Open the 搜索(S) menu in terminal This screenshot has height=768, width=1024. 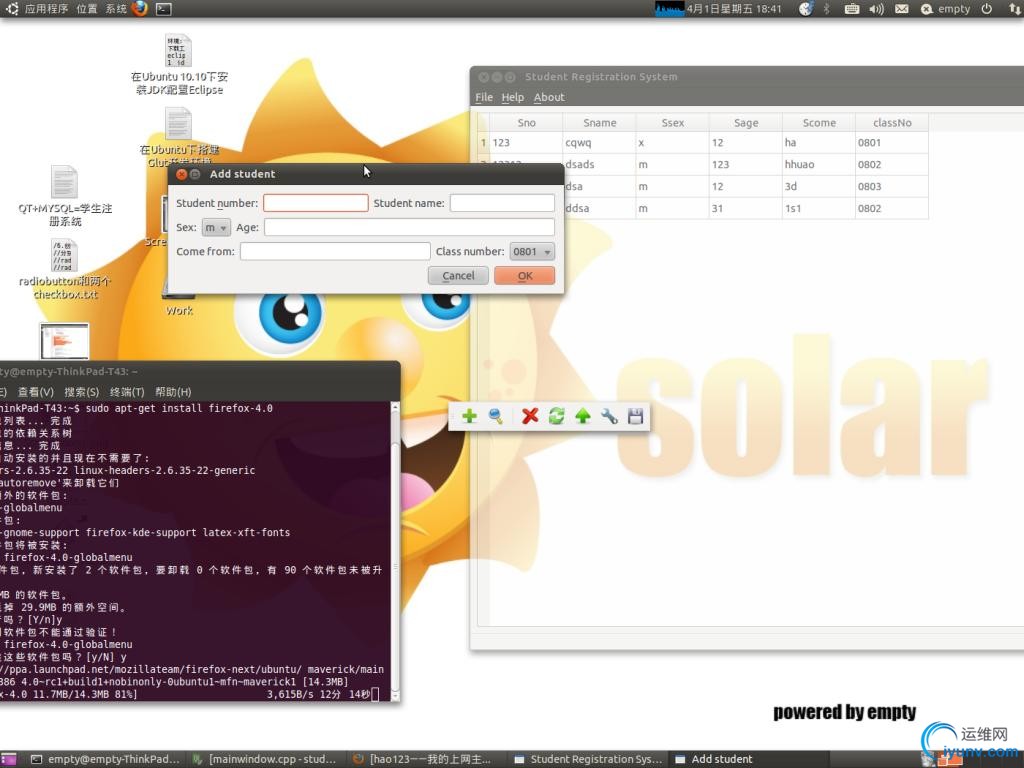(x=82, y=392)
